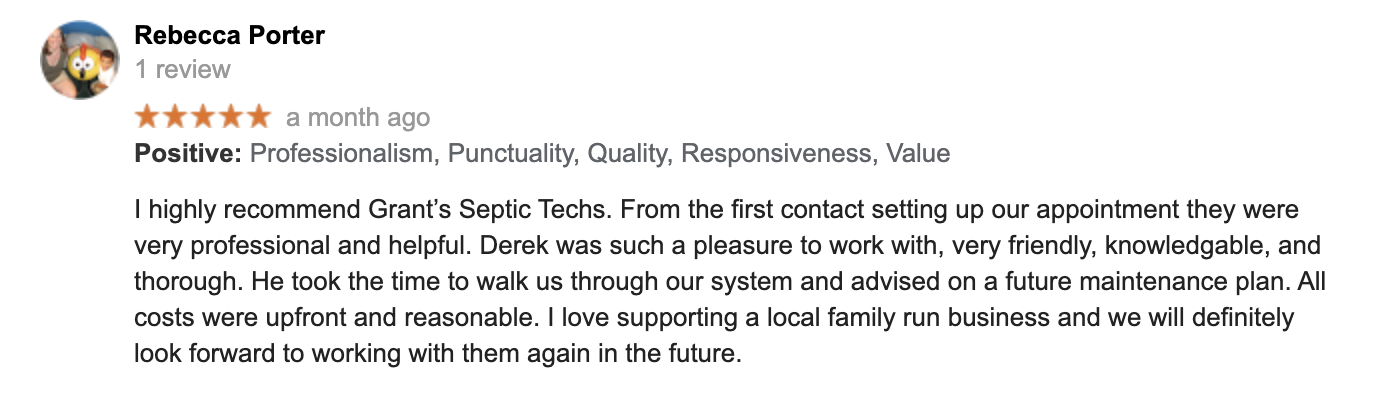Select the fifth orange rating star
This screenshot has height=394, width=1378.
click(x=257, y=117)
